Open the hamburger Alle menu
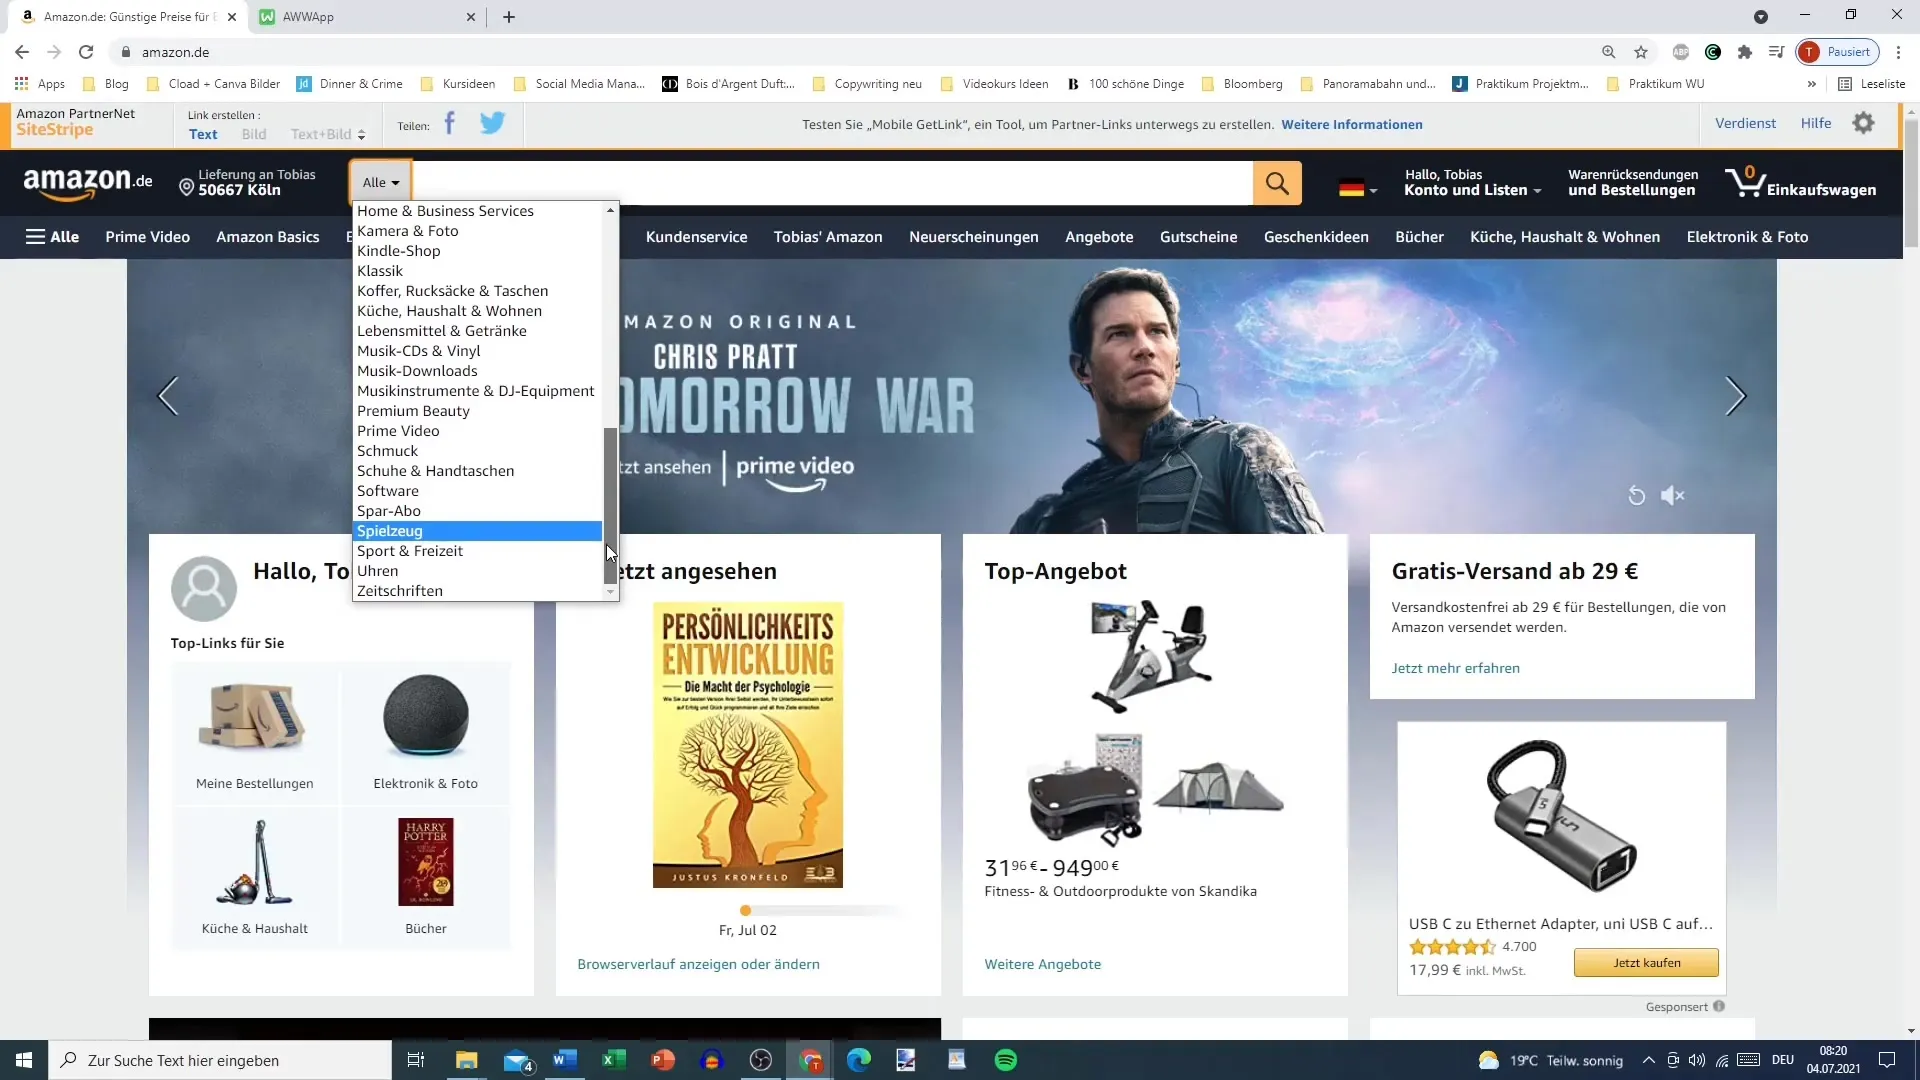The width and height of the screenshot is (1920, 1080). click(52, 237)
